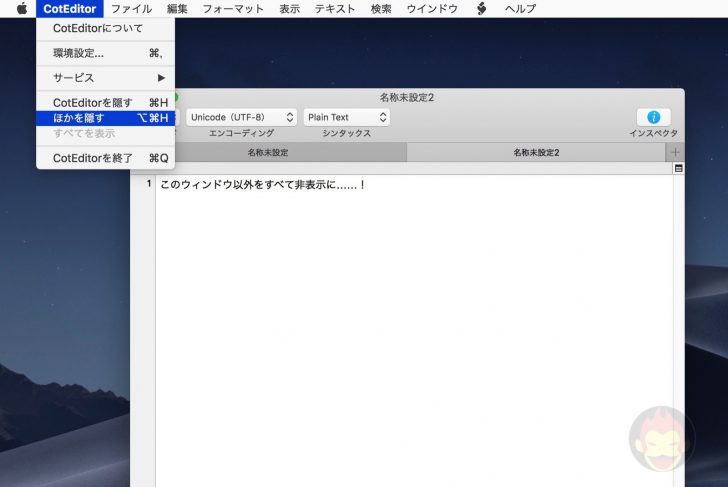This screenshot has height=487, width=728.
Task: Click the blue Inspector info icon
Action: pos(653,117)
